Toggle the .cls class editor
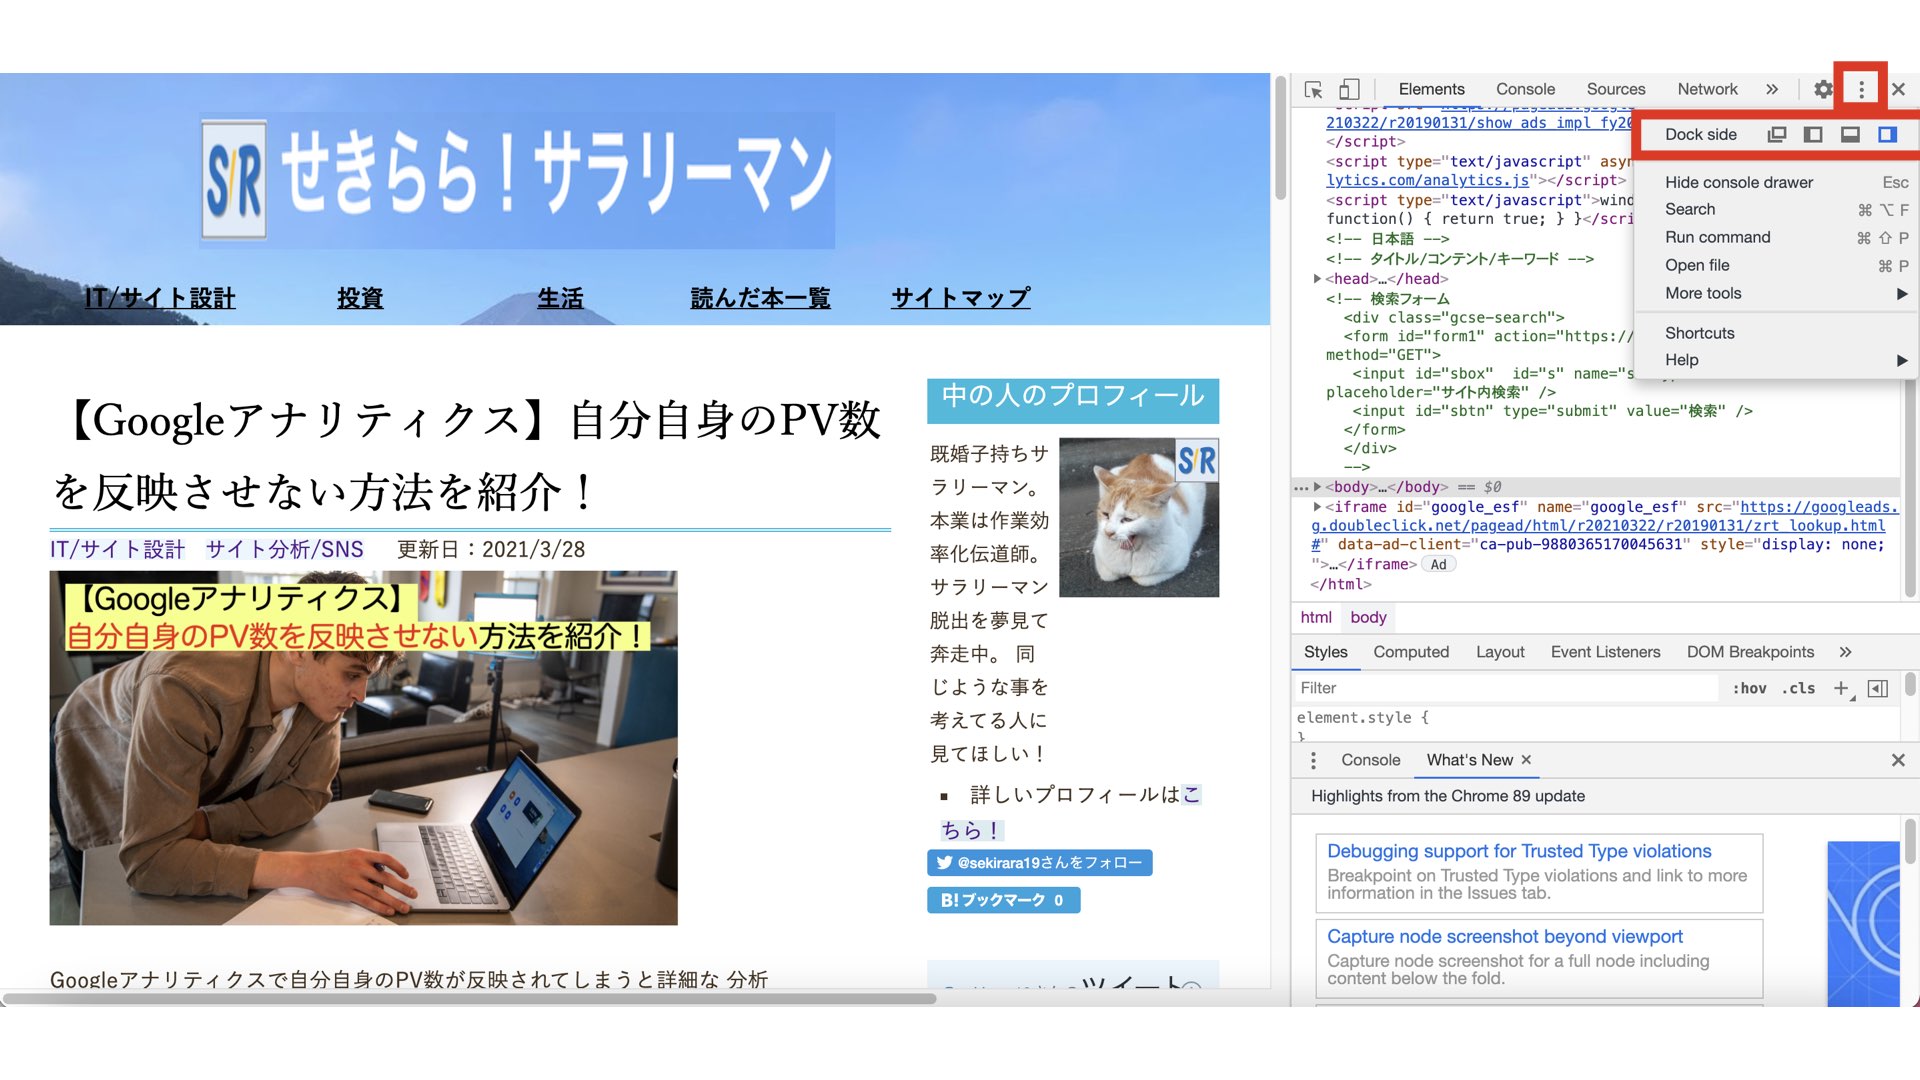This screenshot has width=1920, height=1080. pos(1798,688)
